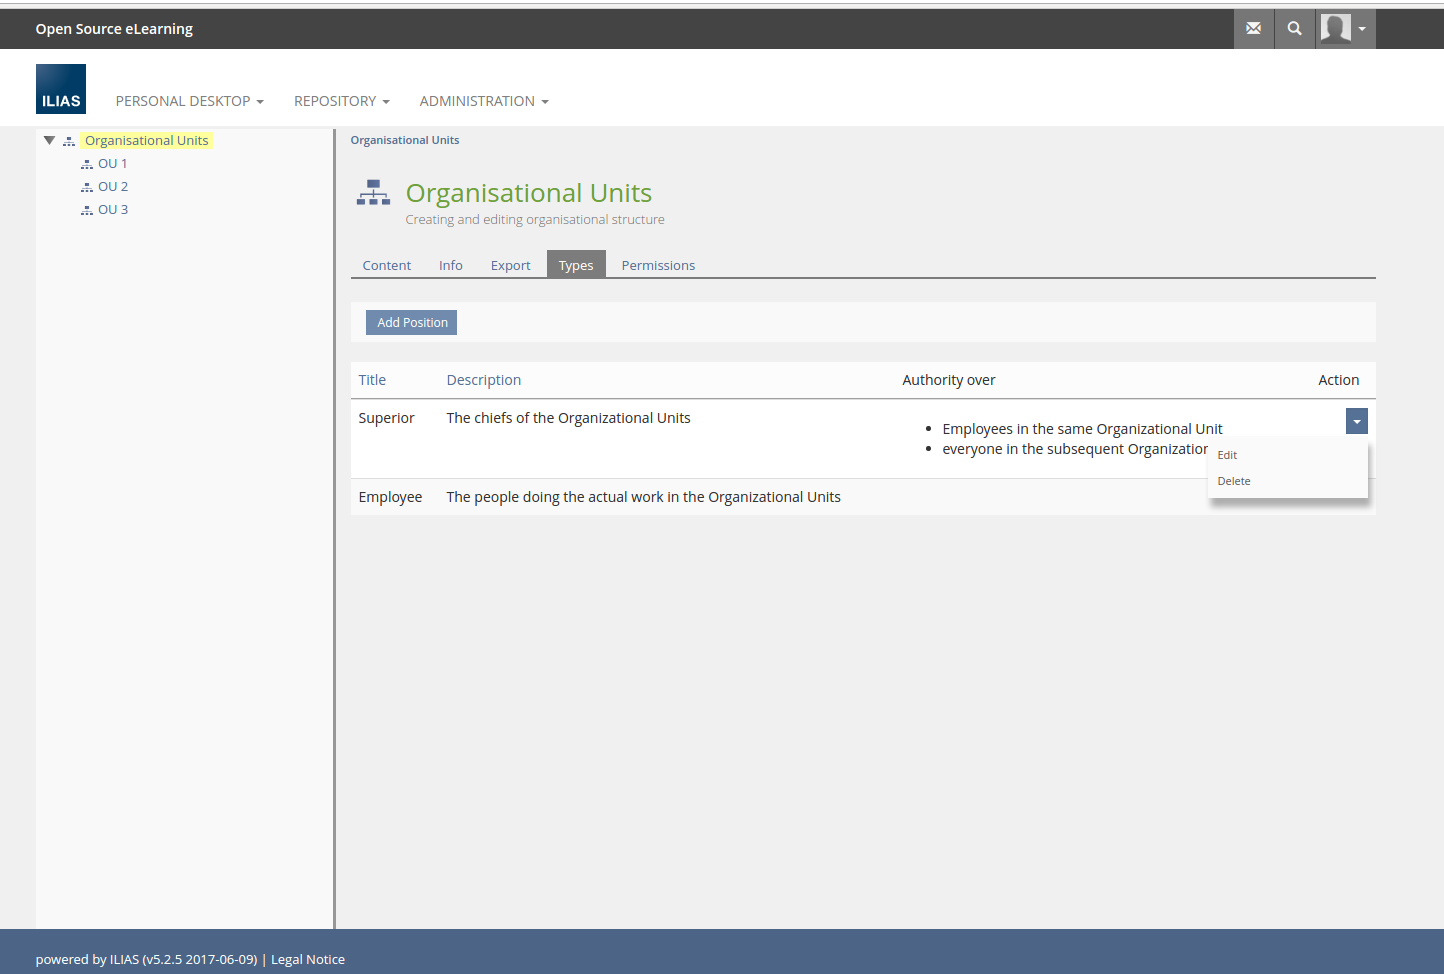Viewport: 1444px width, 974px height.
Task: Open the Legal Notice link
Action: pos(307,959)
